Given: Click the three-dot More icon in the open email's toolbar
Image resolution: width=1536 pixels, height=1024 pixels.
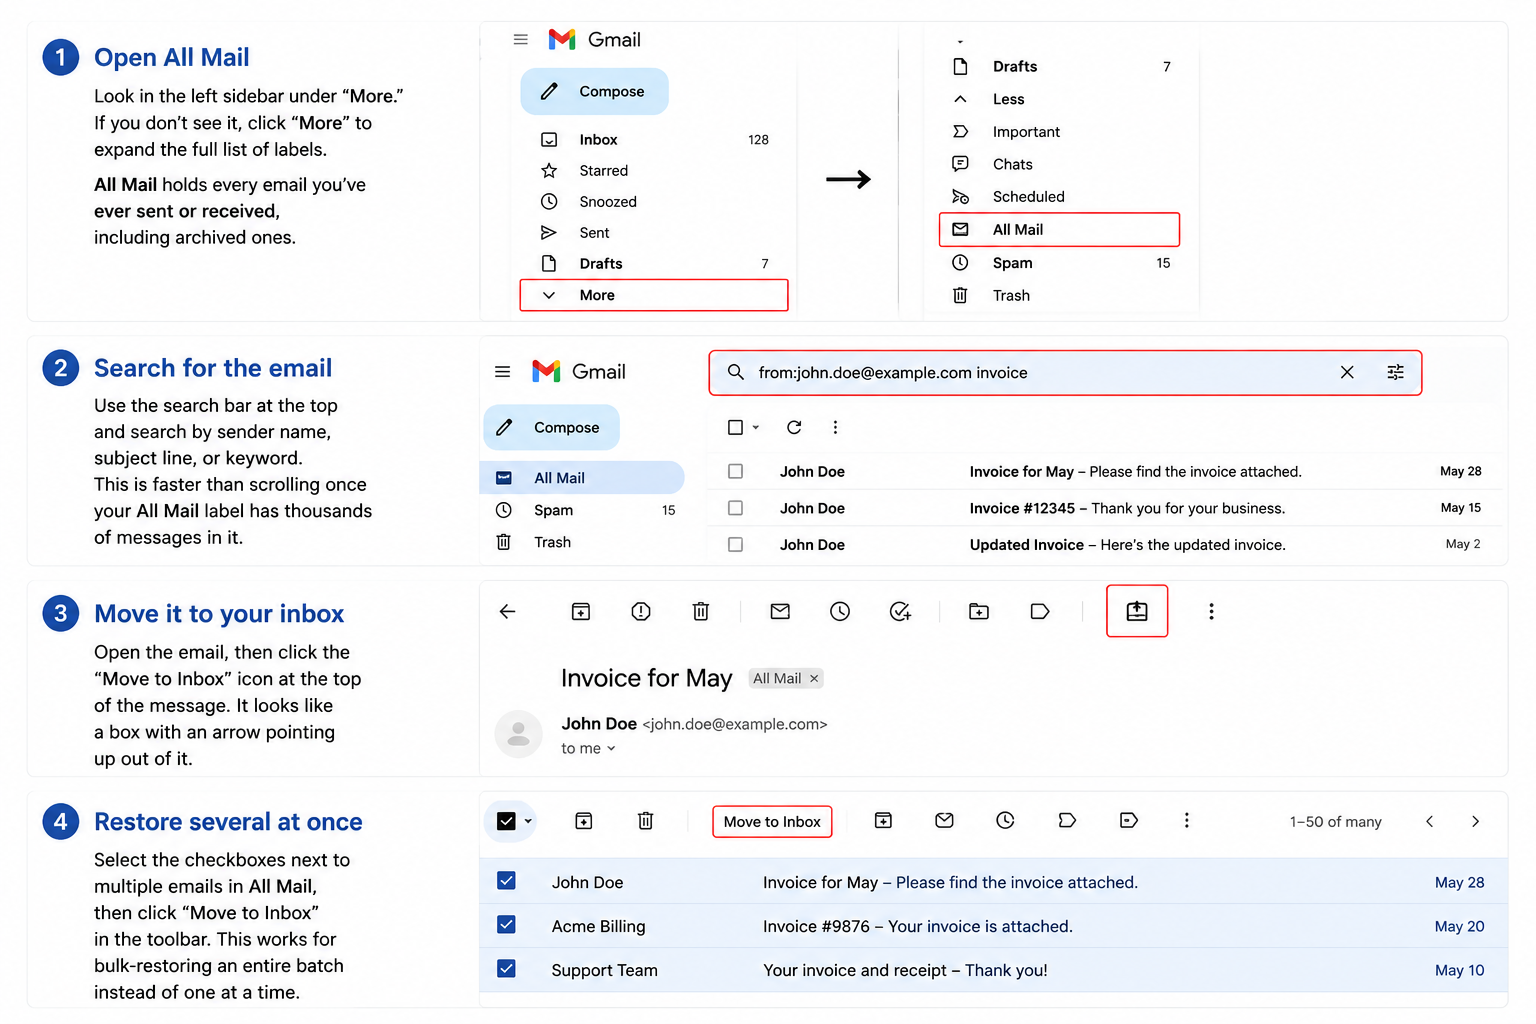Looking at the screenshot, I should click(1211, 611).
